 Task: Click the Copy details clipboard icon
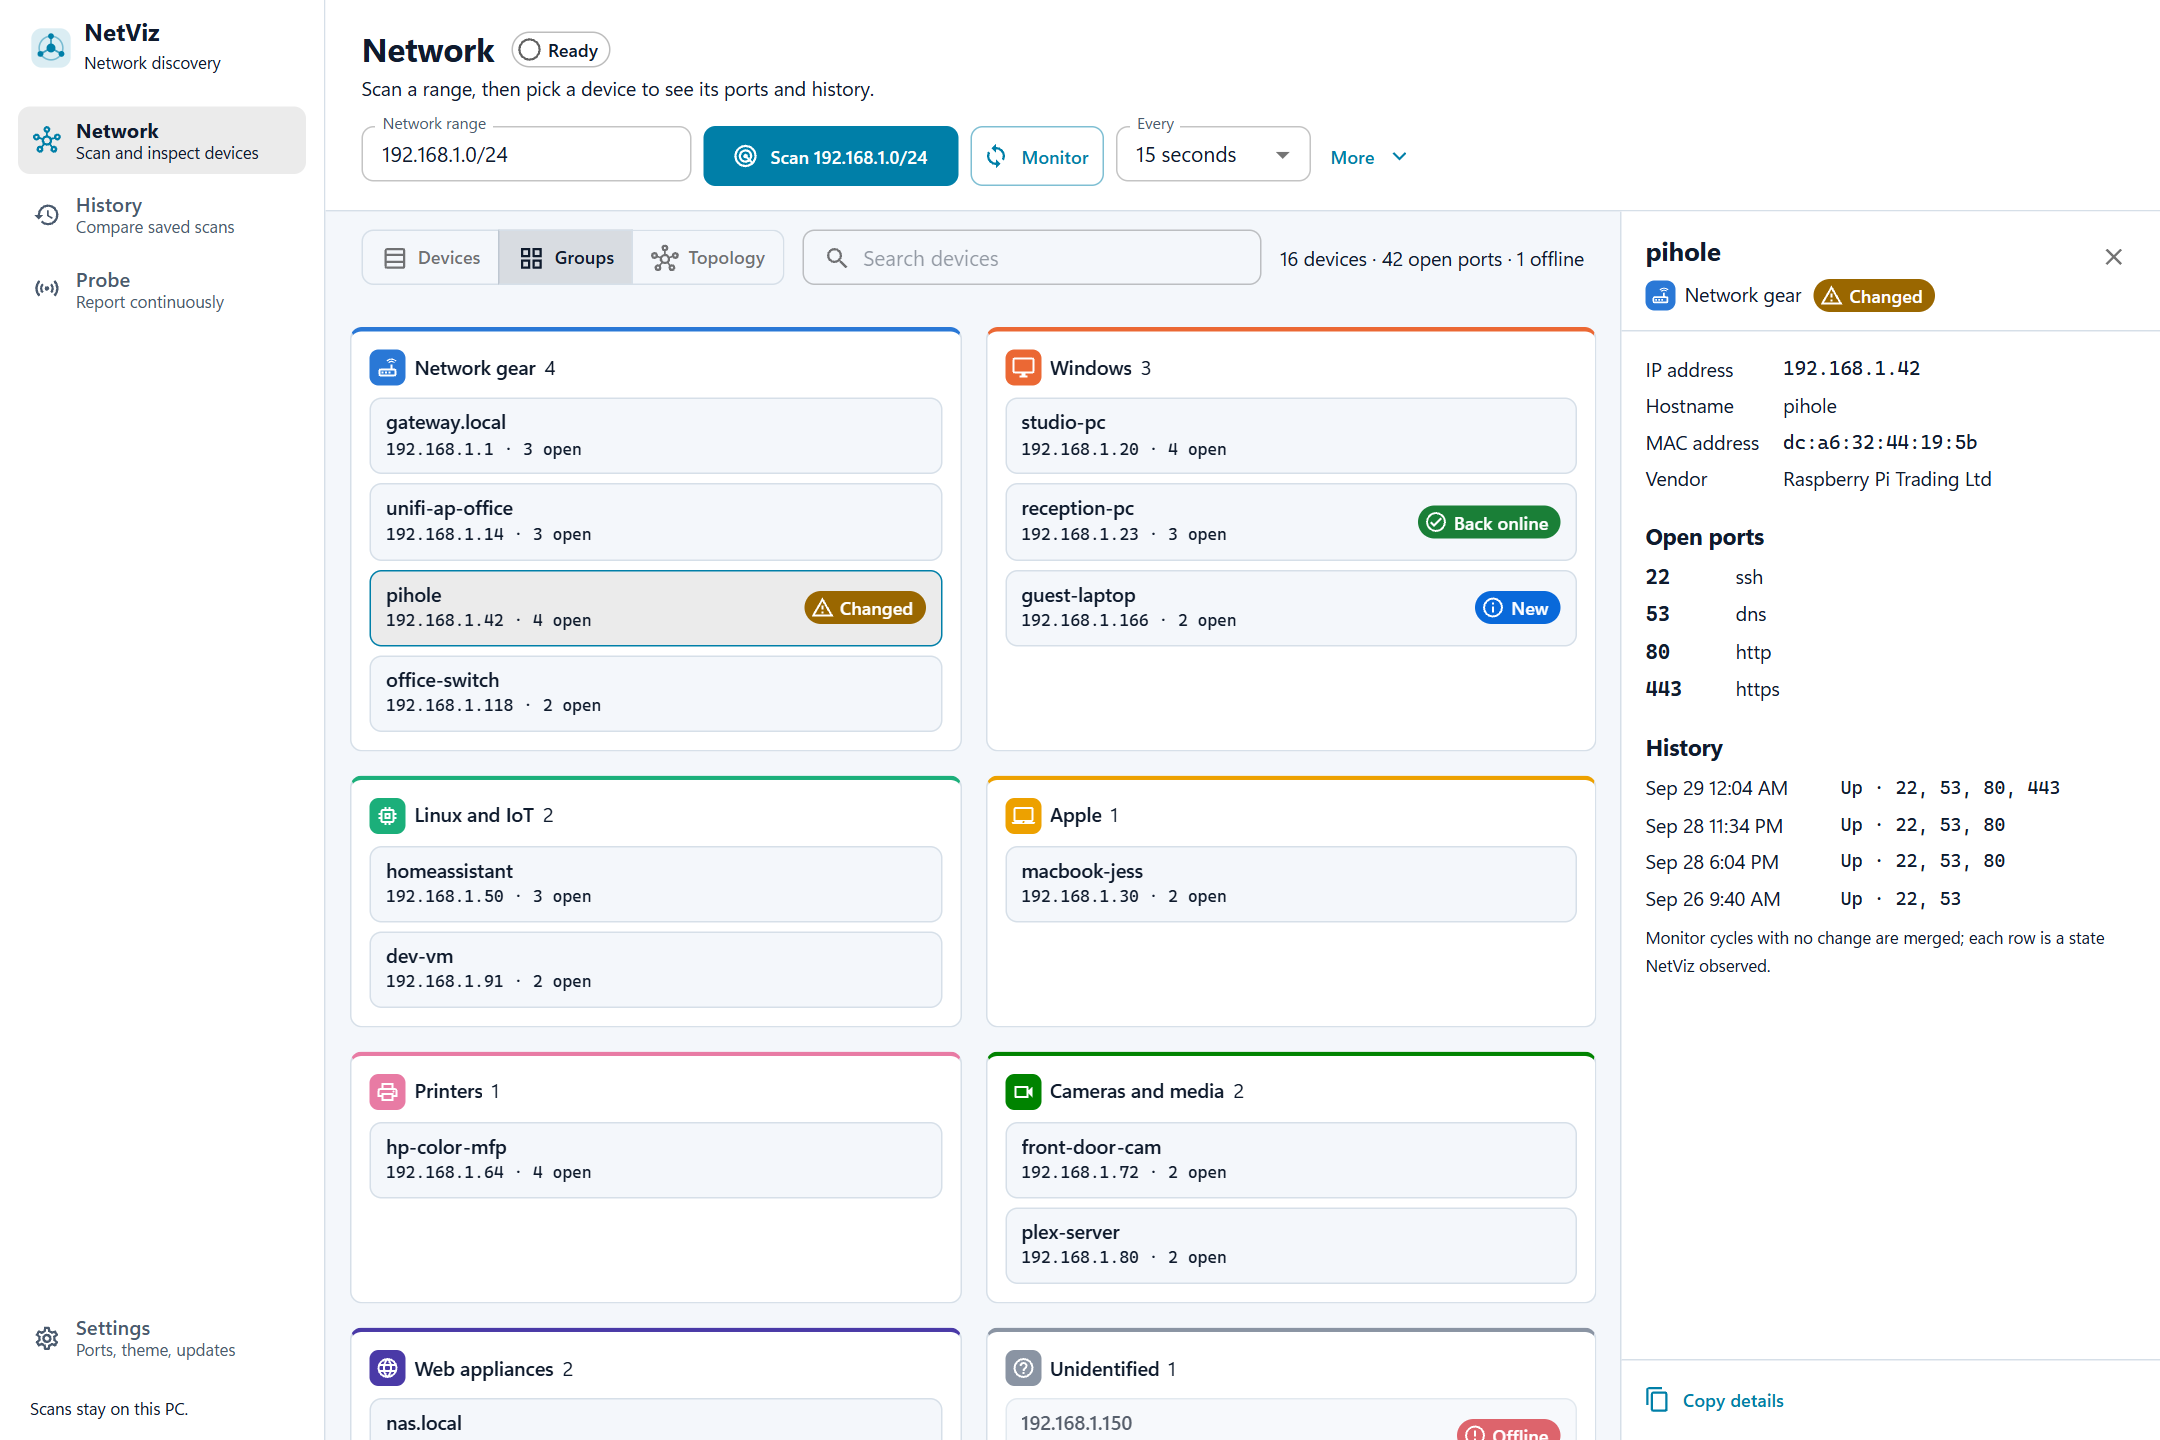pos(1657,1400)
